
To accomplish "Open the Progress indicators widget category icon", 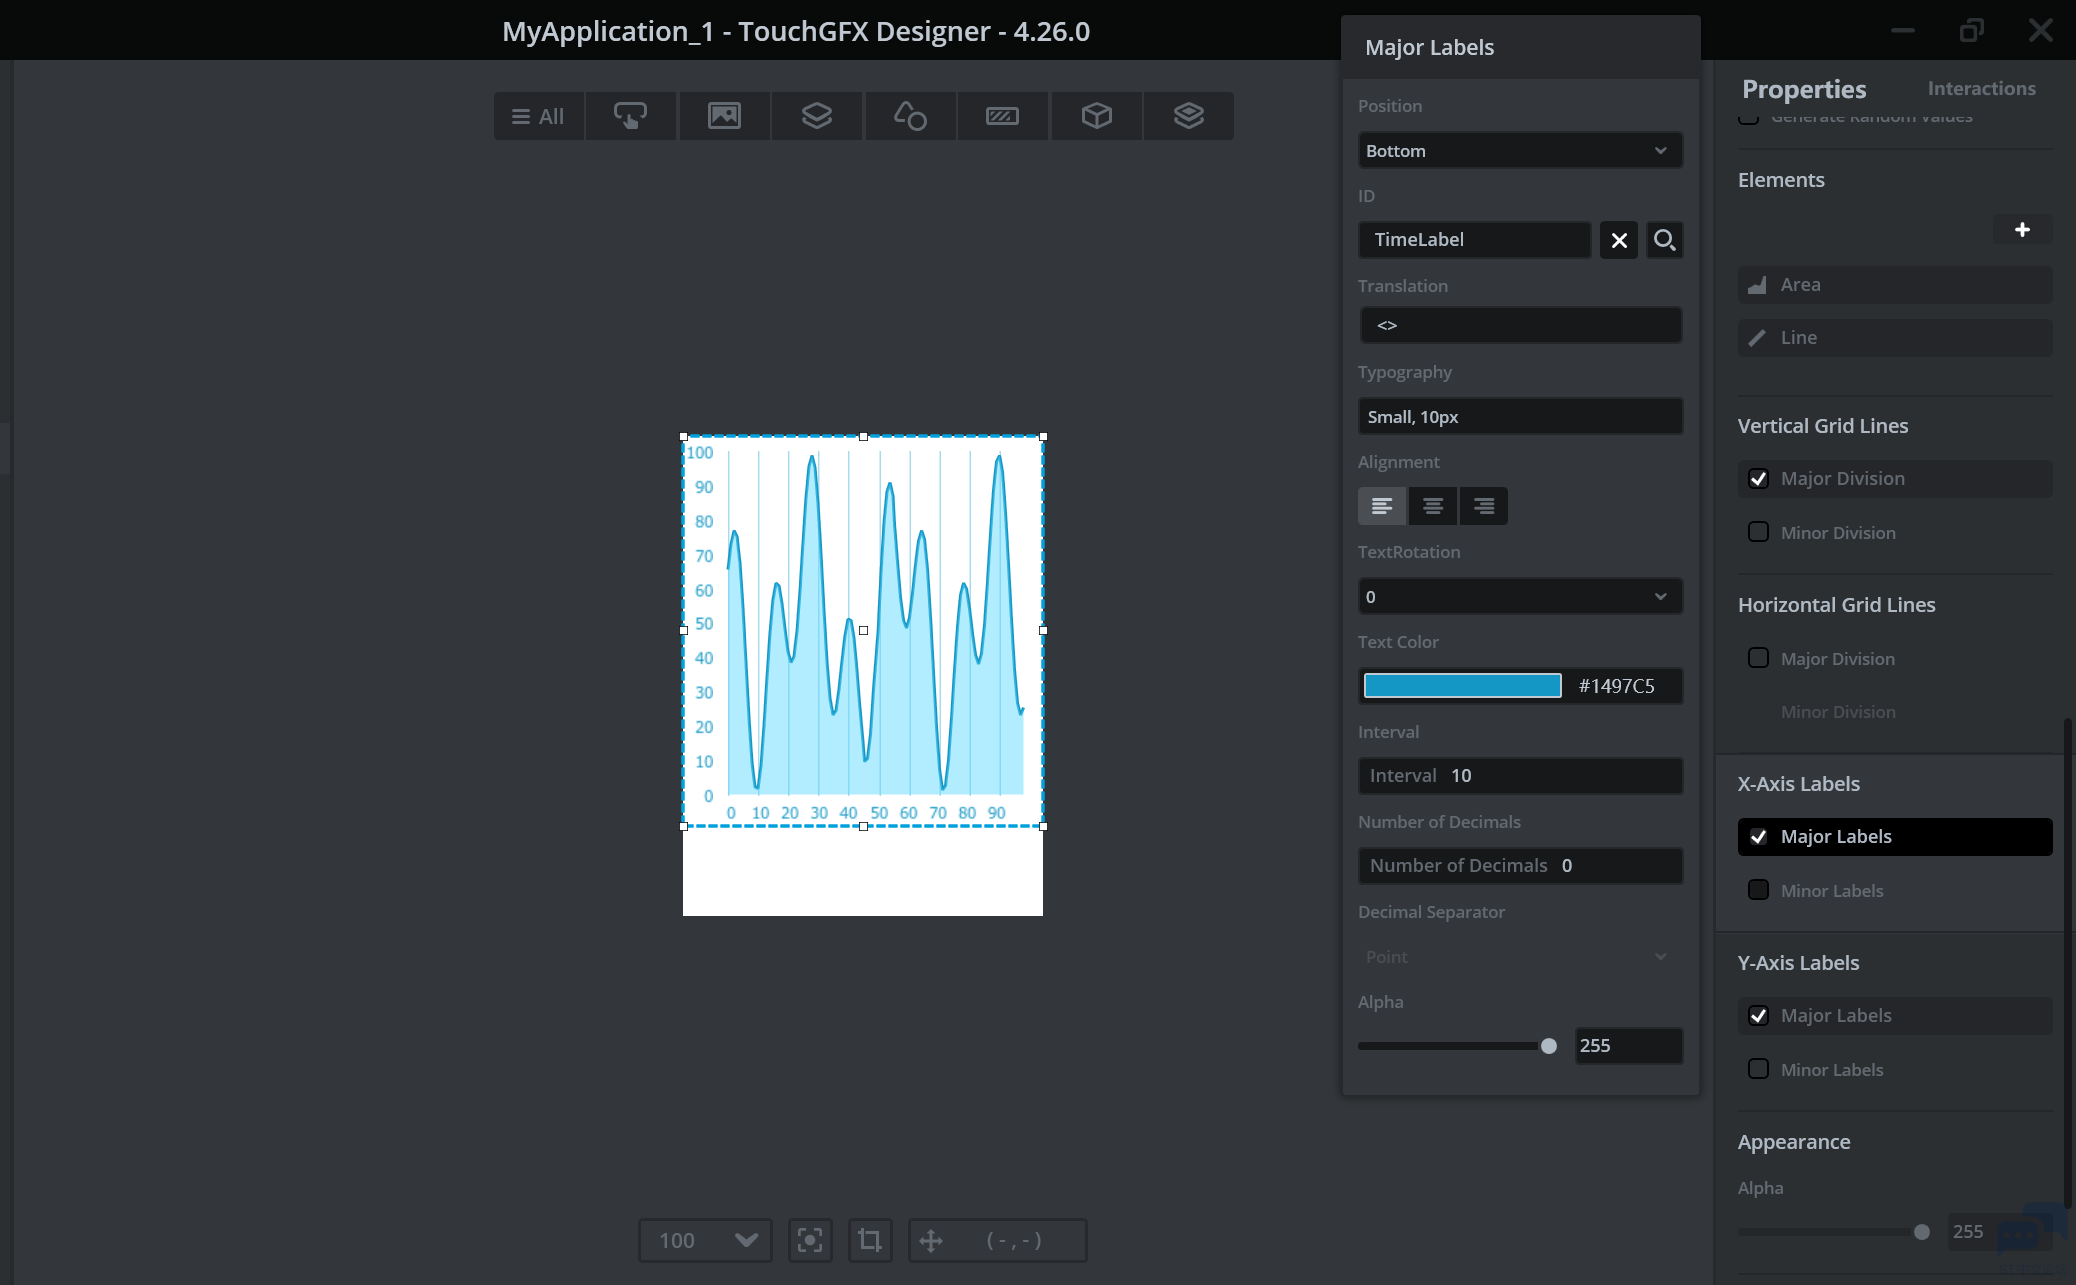I will pyautogui.click(x=1002, y=116).
